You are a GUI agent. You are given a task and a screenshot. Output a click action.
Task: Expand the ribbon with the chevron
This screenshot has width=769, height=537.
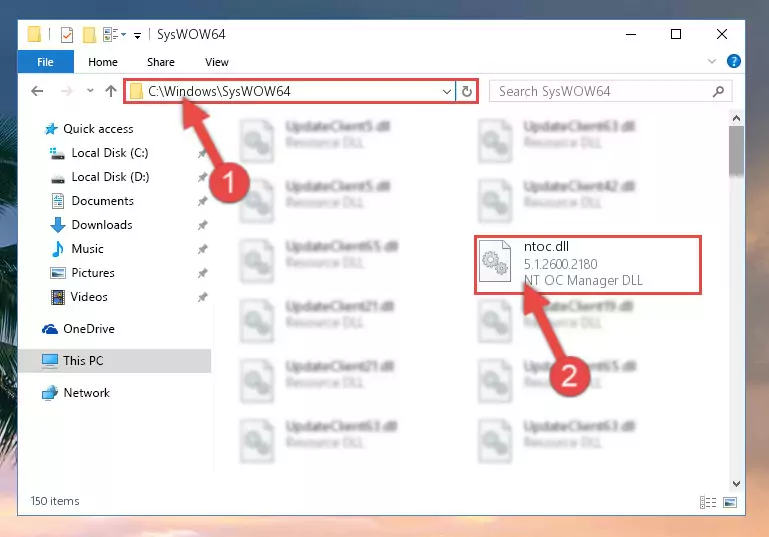click(712, 62)
